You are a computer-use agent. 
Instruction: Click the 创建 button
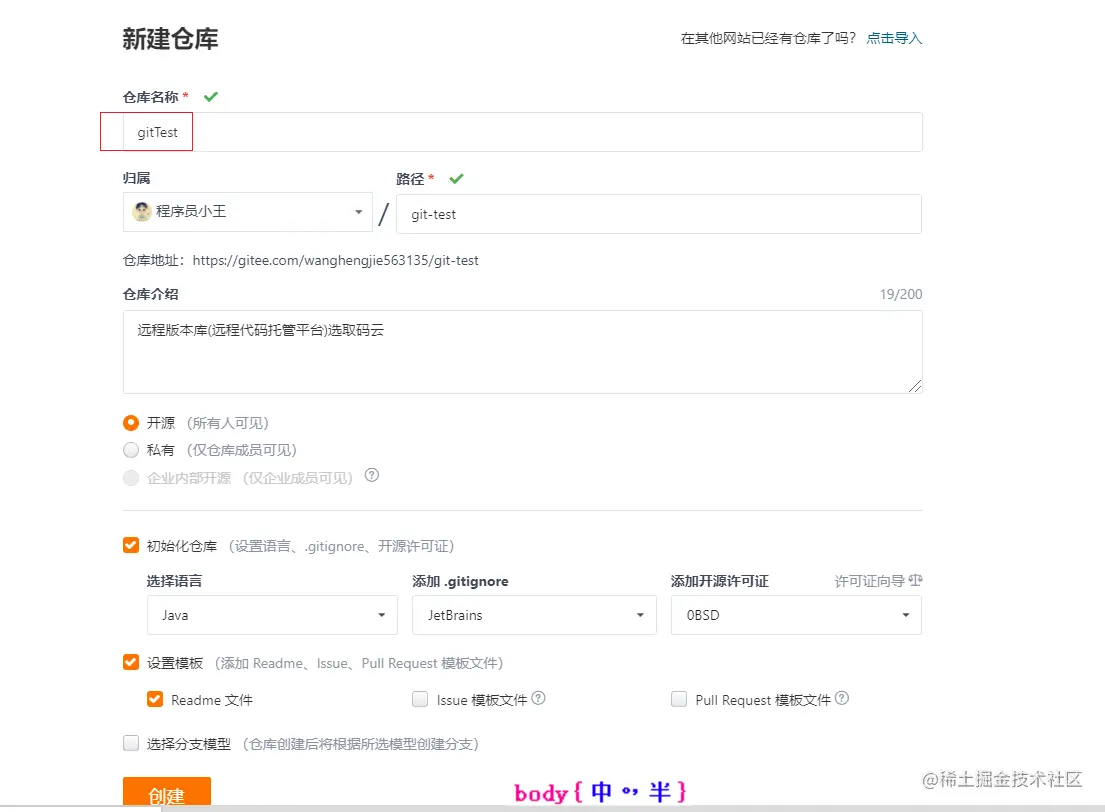click(x=167, y=794)
